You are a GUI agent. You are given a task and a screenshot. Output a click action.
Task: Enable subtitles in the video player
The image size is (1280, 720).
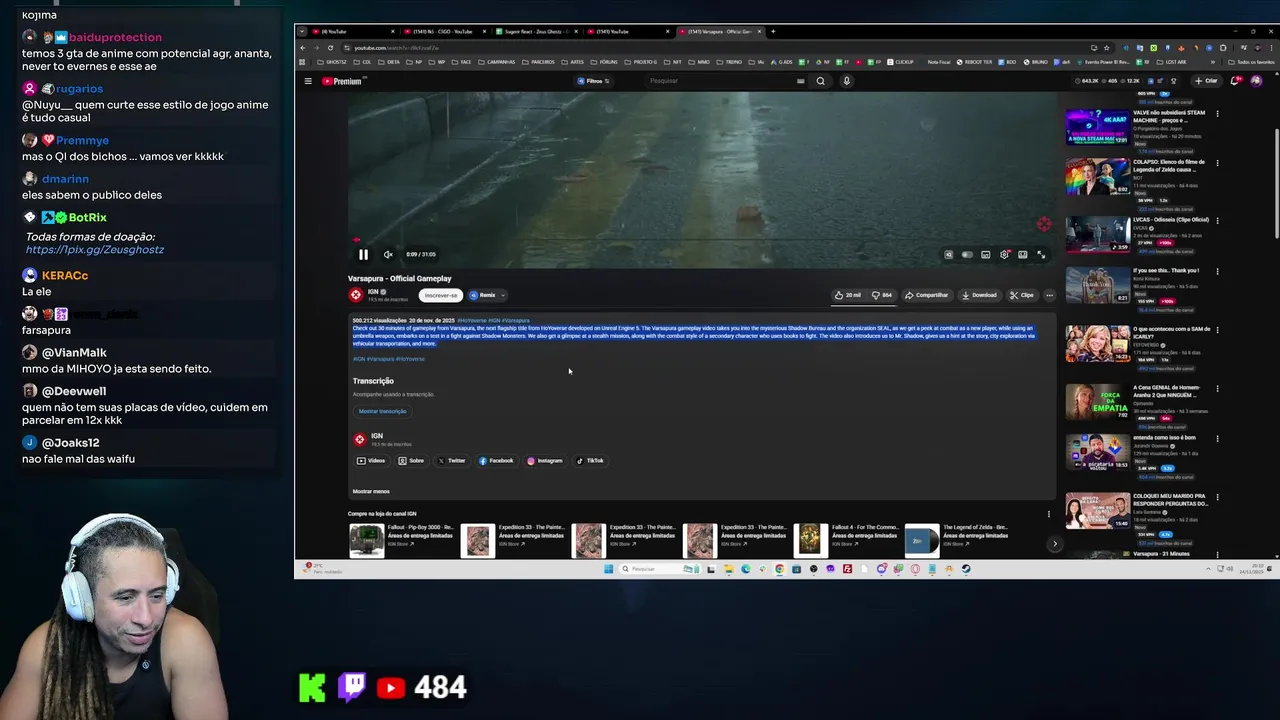tap(986, 254)
